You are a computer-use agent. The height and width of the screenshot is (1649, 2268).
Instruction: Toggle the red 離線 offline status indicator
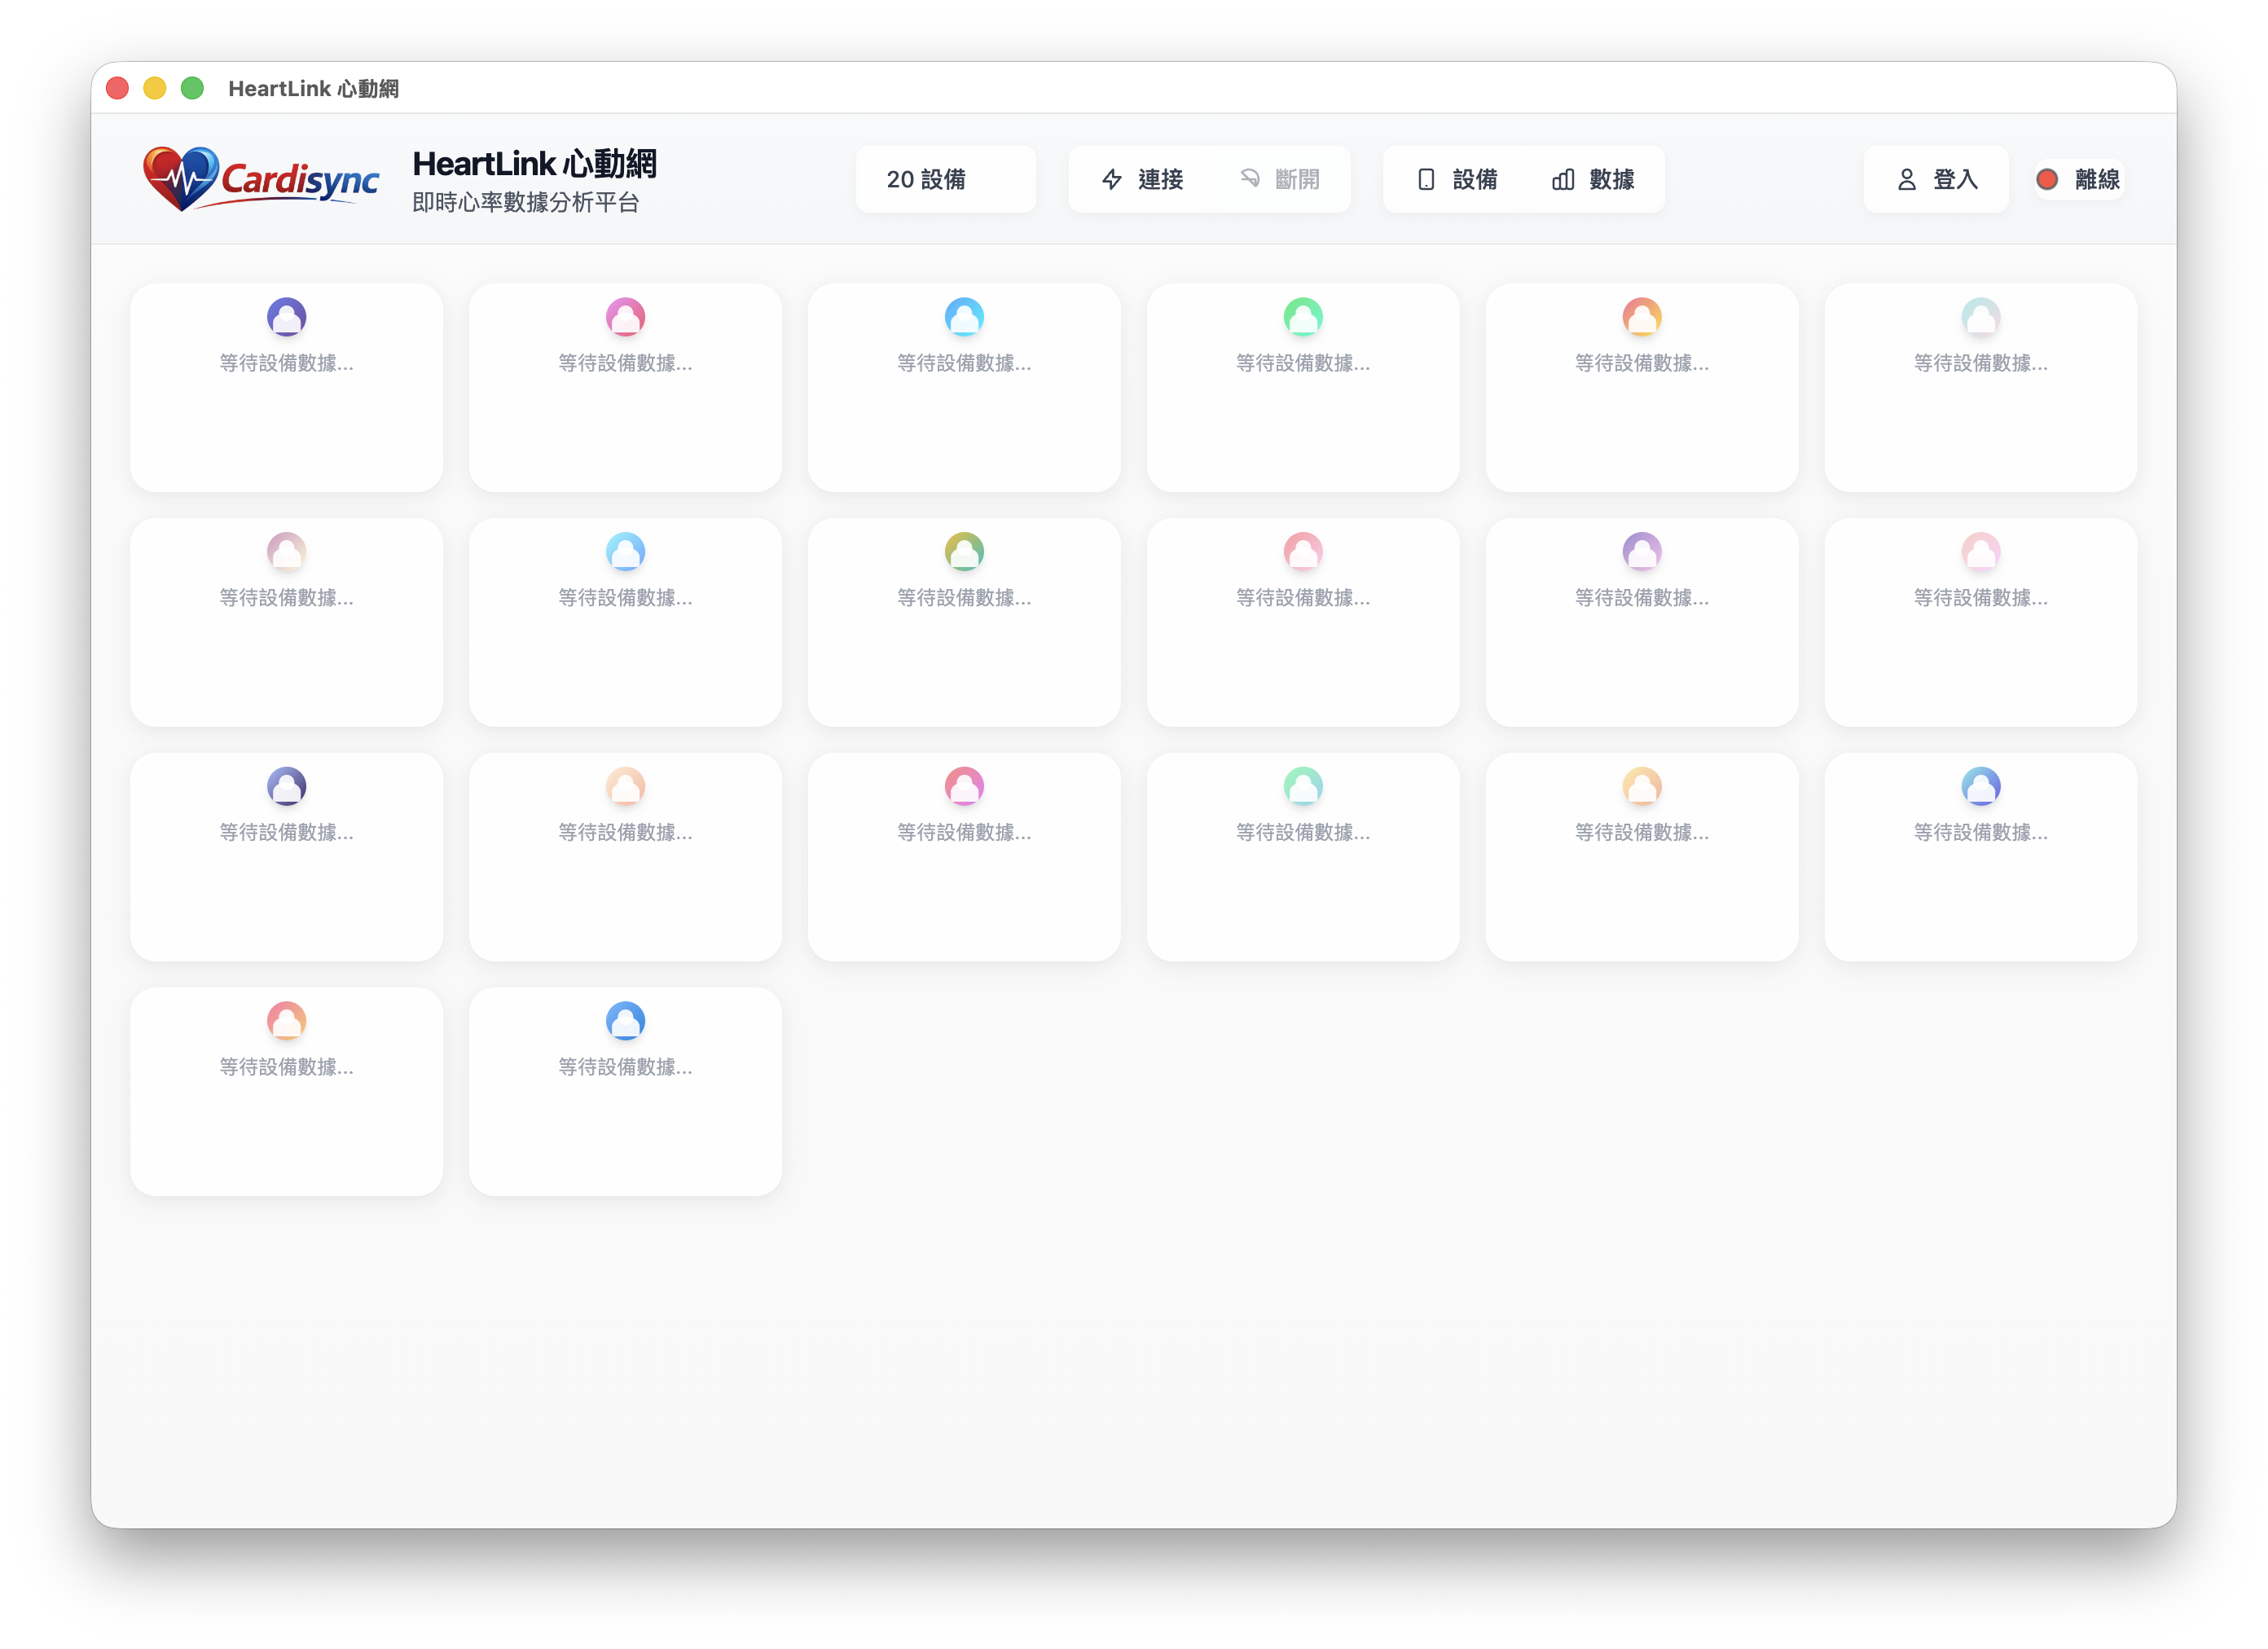pos(2047,179)
